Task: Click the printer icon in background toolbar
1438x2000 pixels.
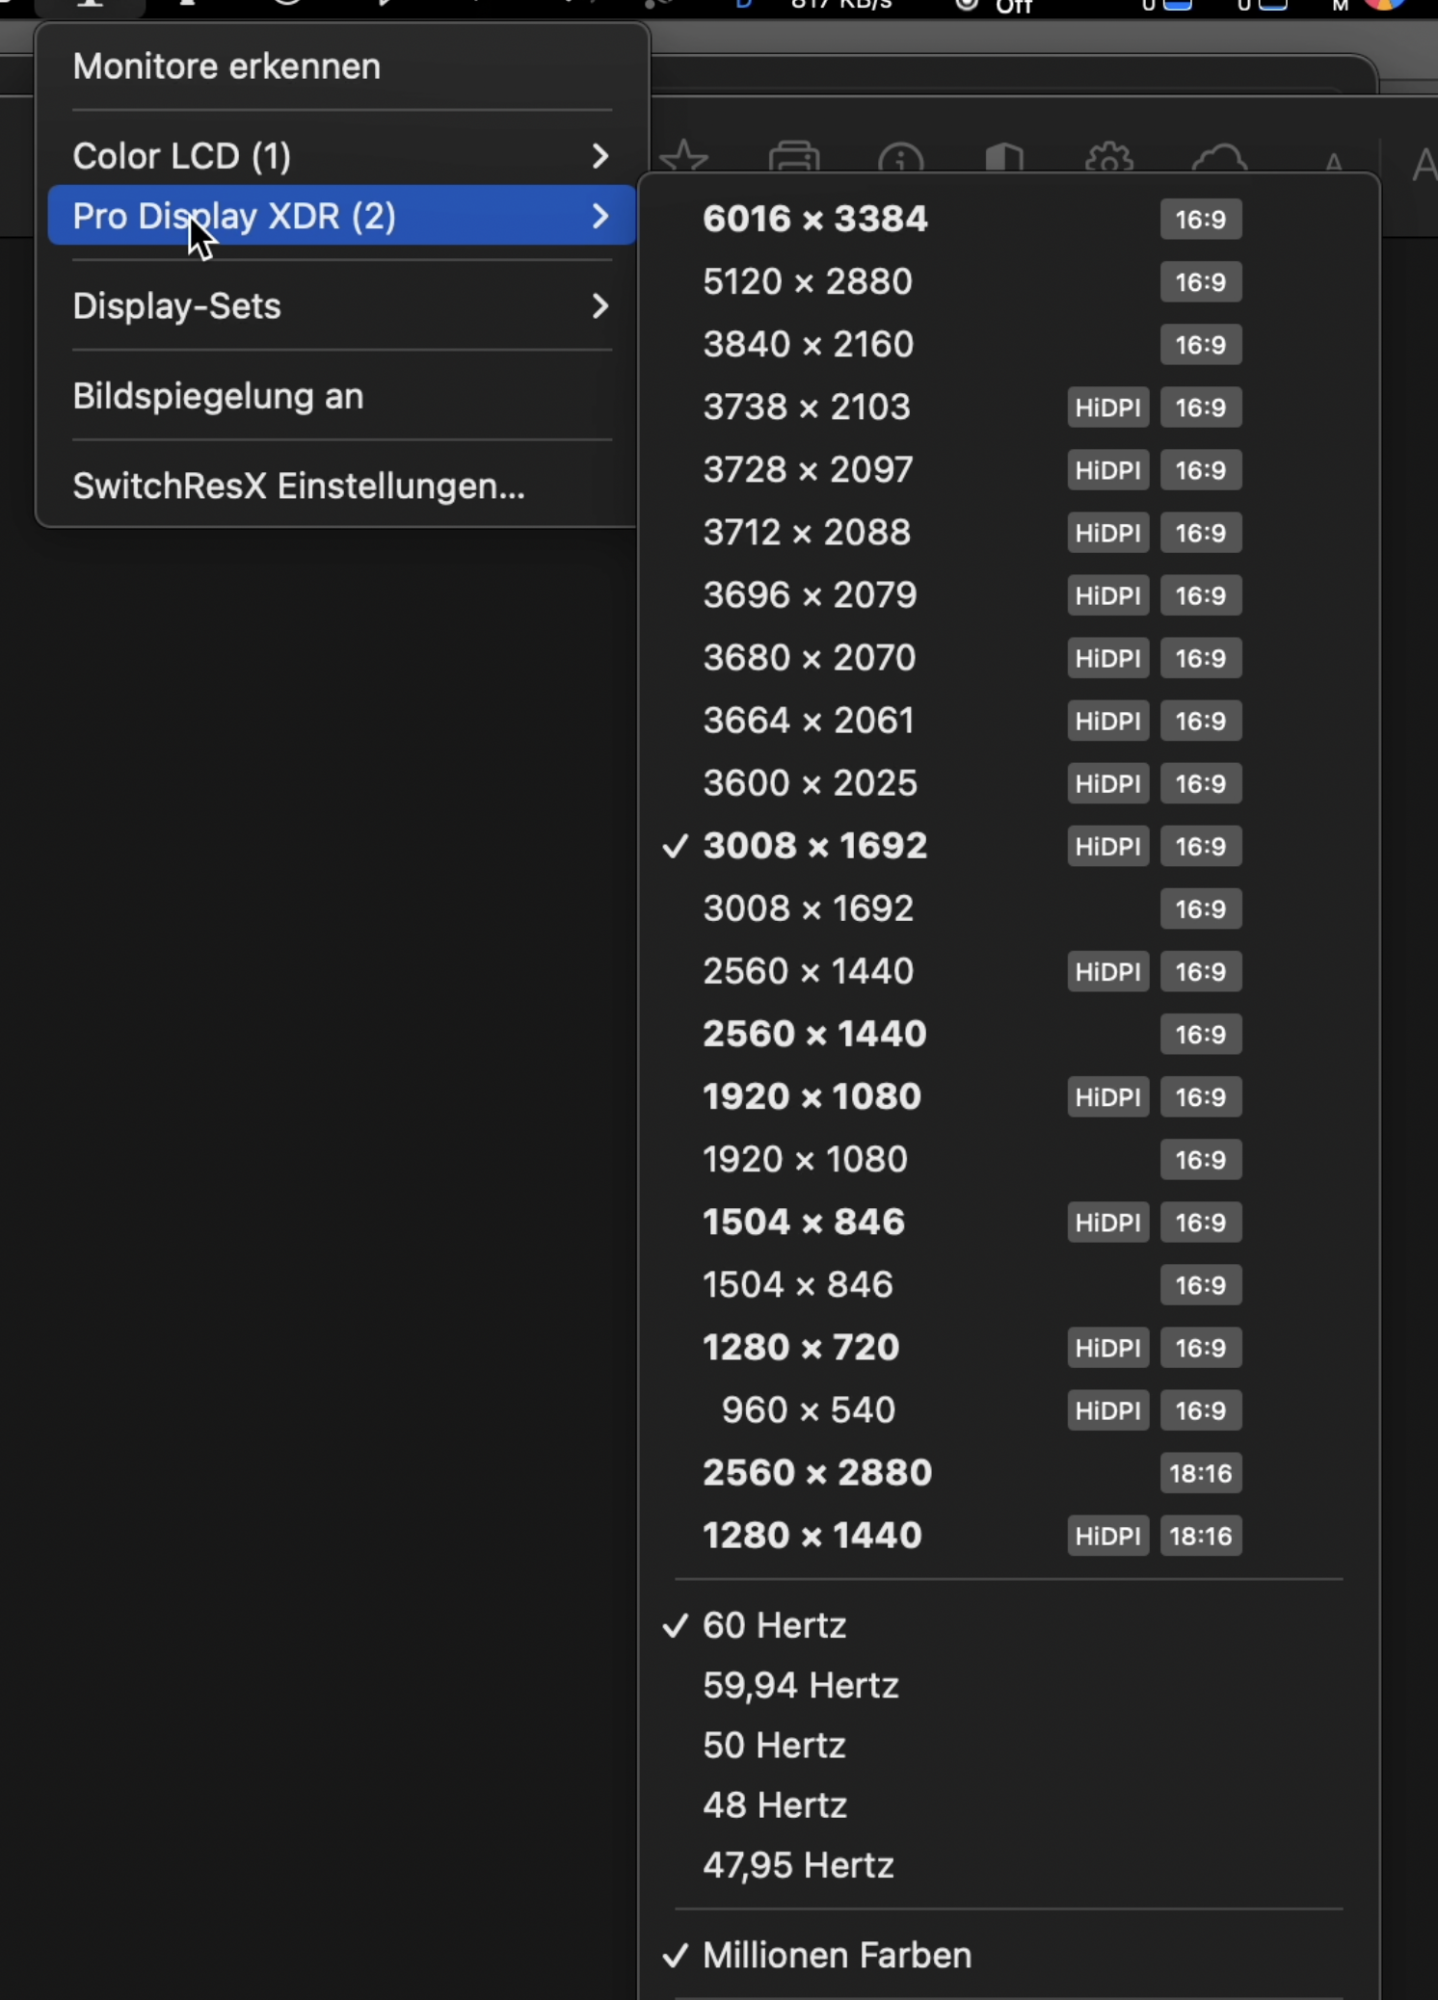Action: (x=795, y=158)
